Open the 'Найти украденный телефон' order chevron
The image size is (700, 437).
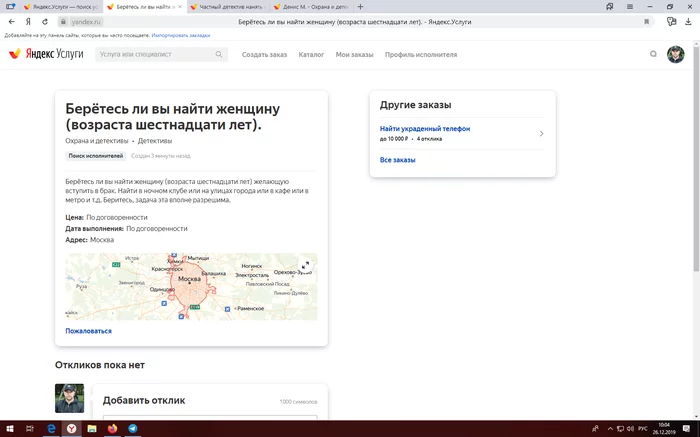[x=541, y=133]
